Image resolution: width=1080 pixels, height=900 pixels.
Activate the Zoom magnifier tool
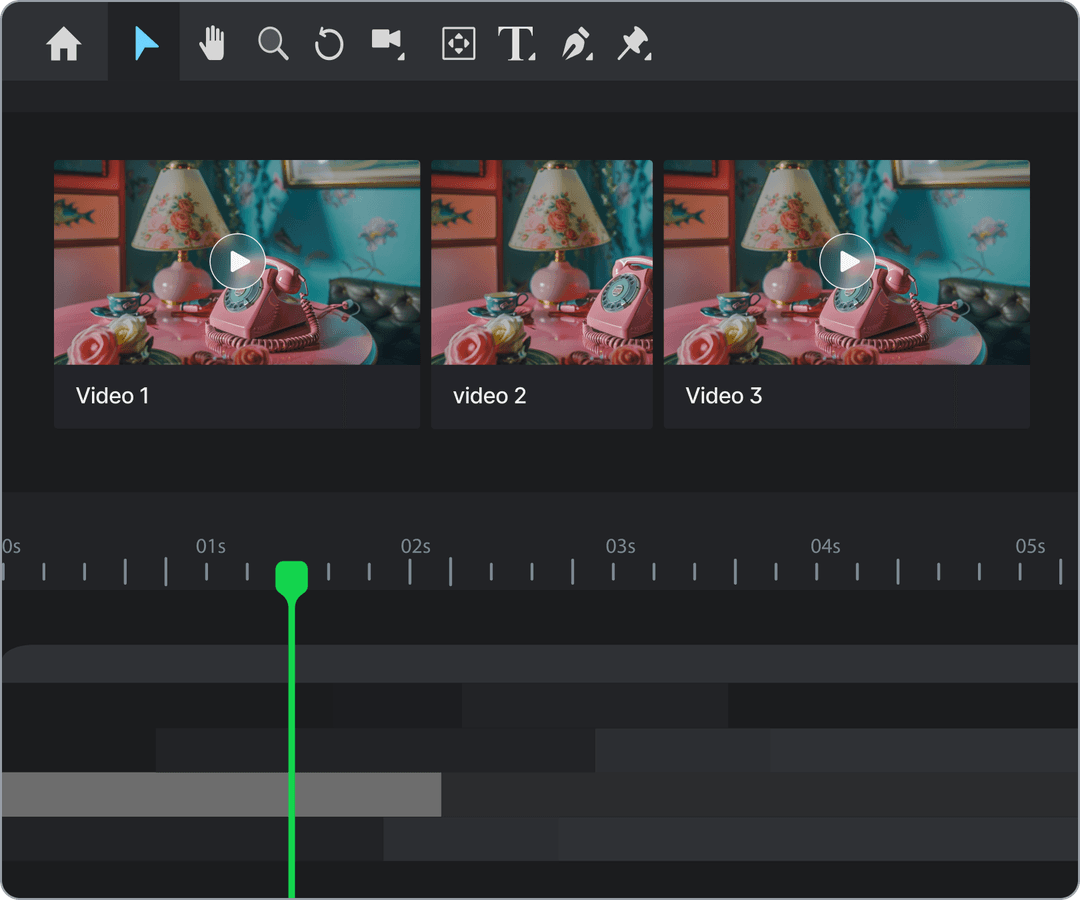pos(273,43)
